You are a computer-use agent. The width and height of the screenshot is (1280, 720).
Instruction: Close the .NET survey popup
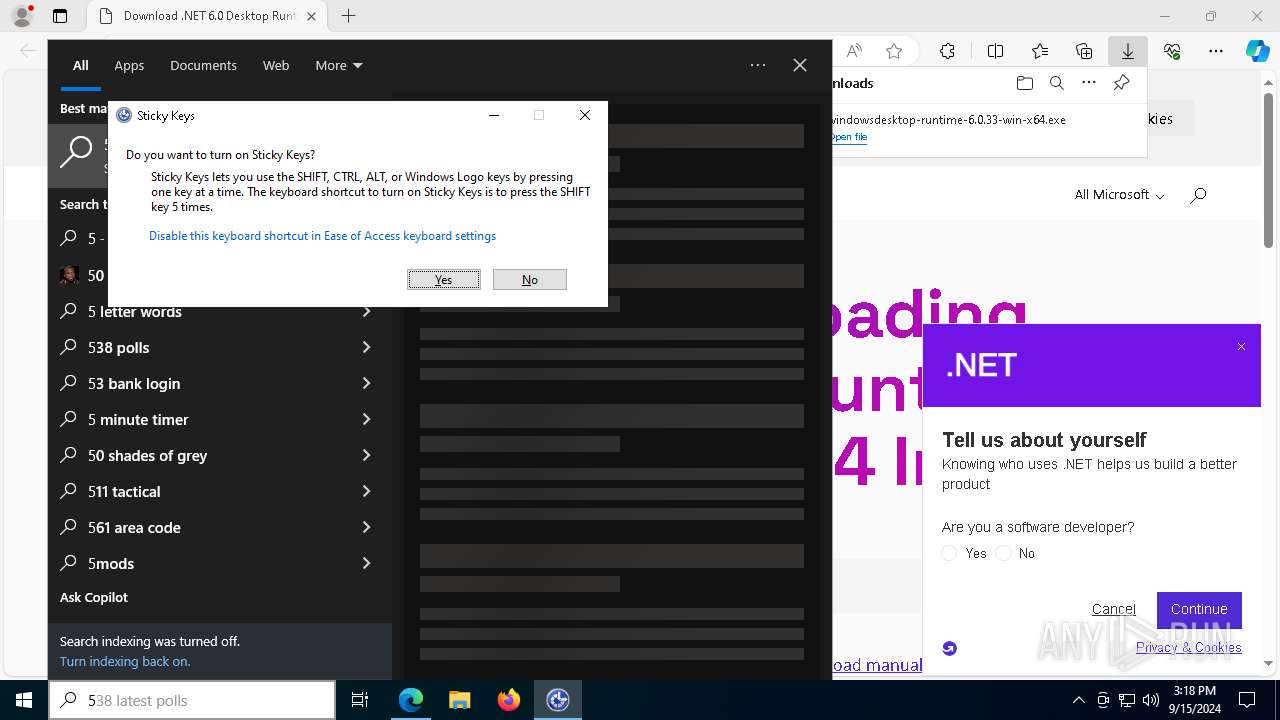tap(1241, 347)
